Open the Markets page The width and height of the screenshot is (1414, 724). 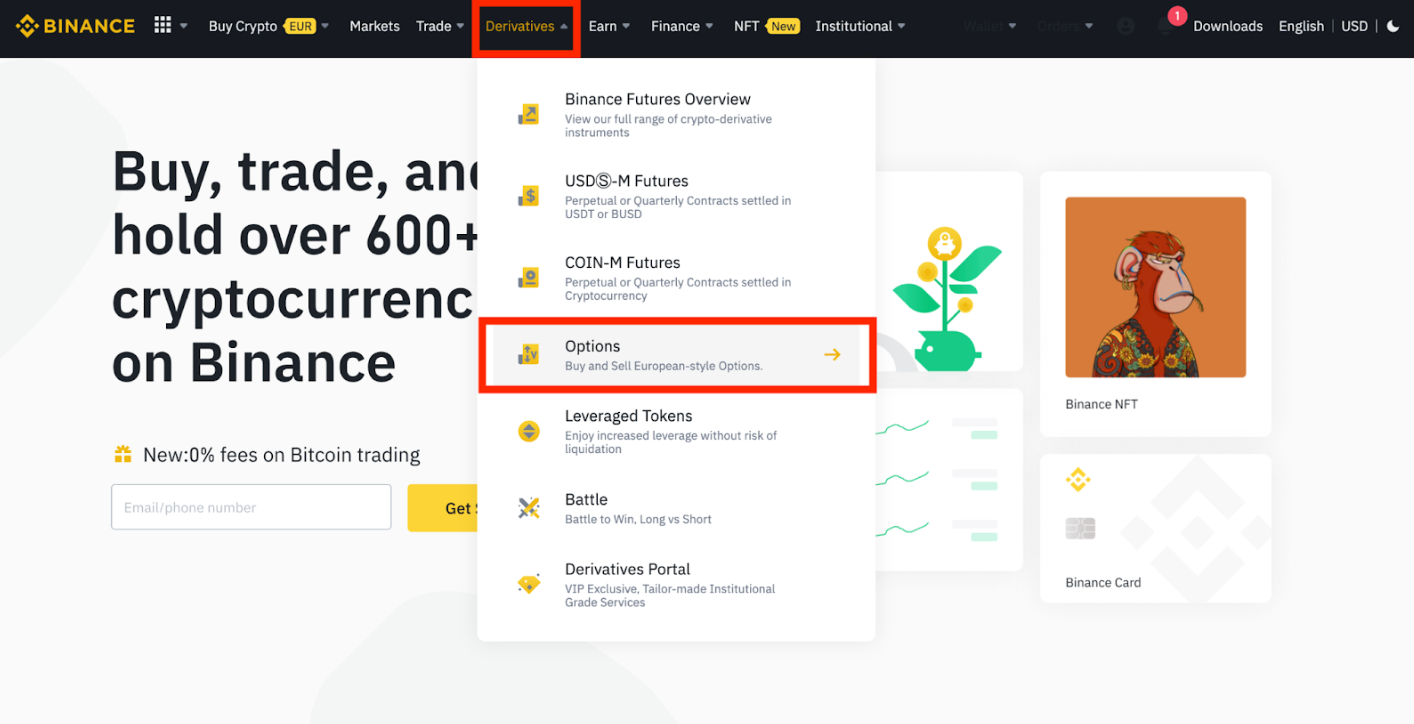pos(374,26)
